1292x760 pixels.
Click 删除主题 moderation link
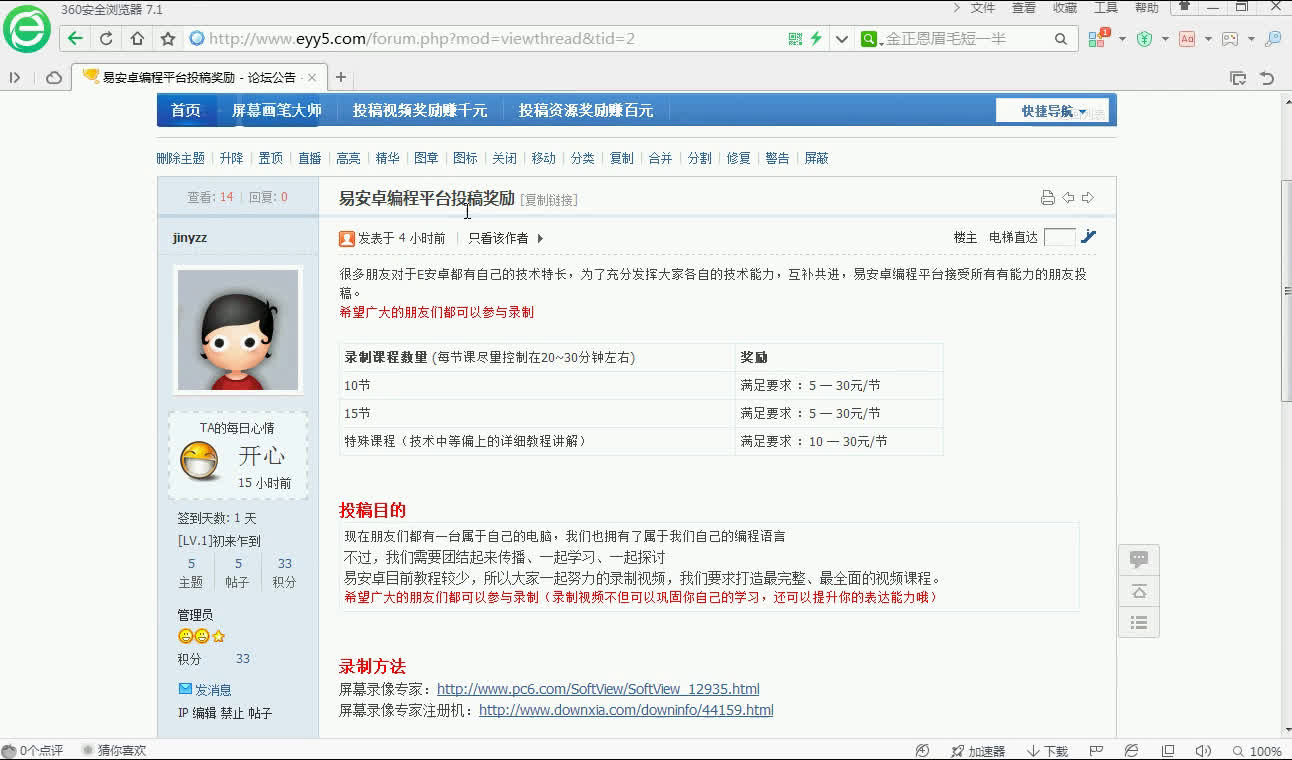tap(181, 158)
